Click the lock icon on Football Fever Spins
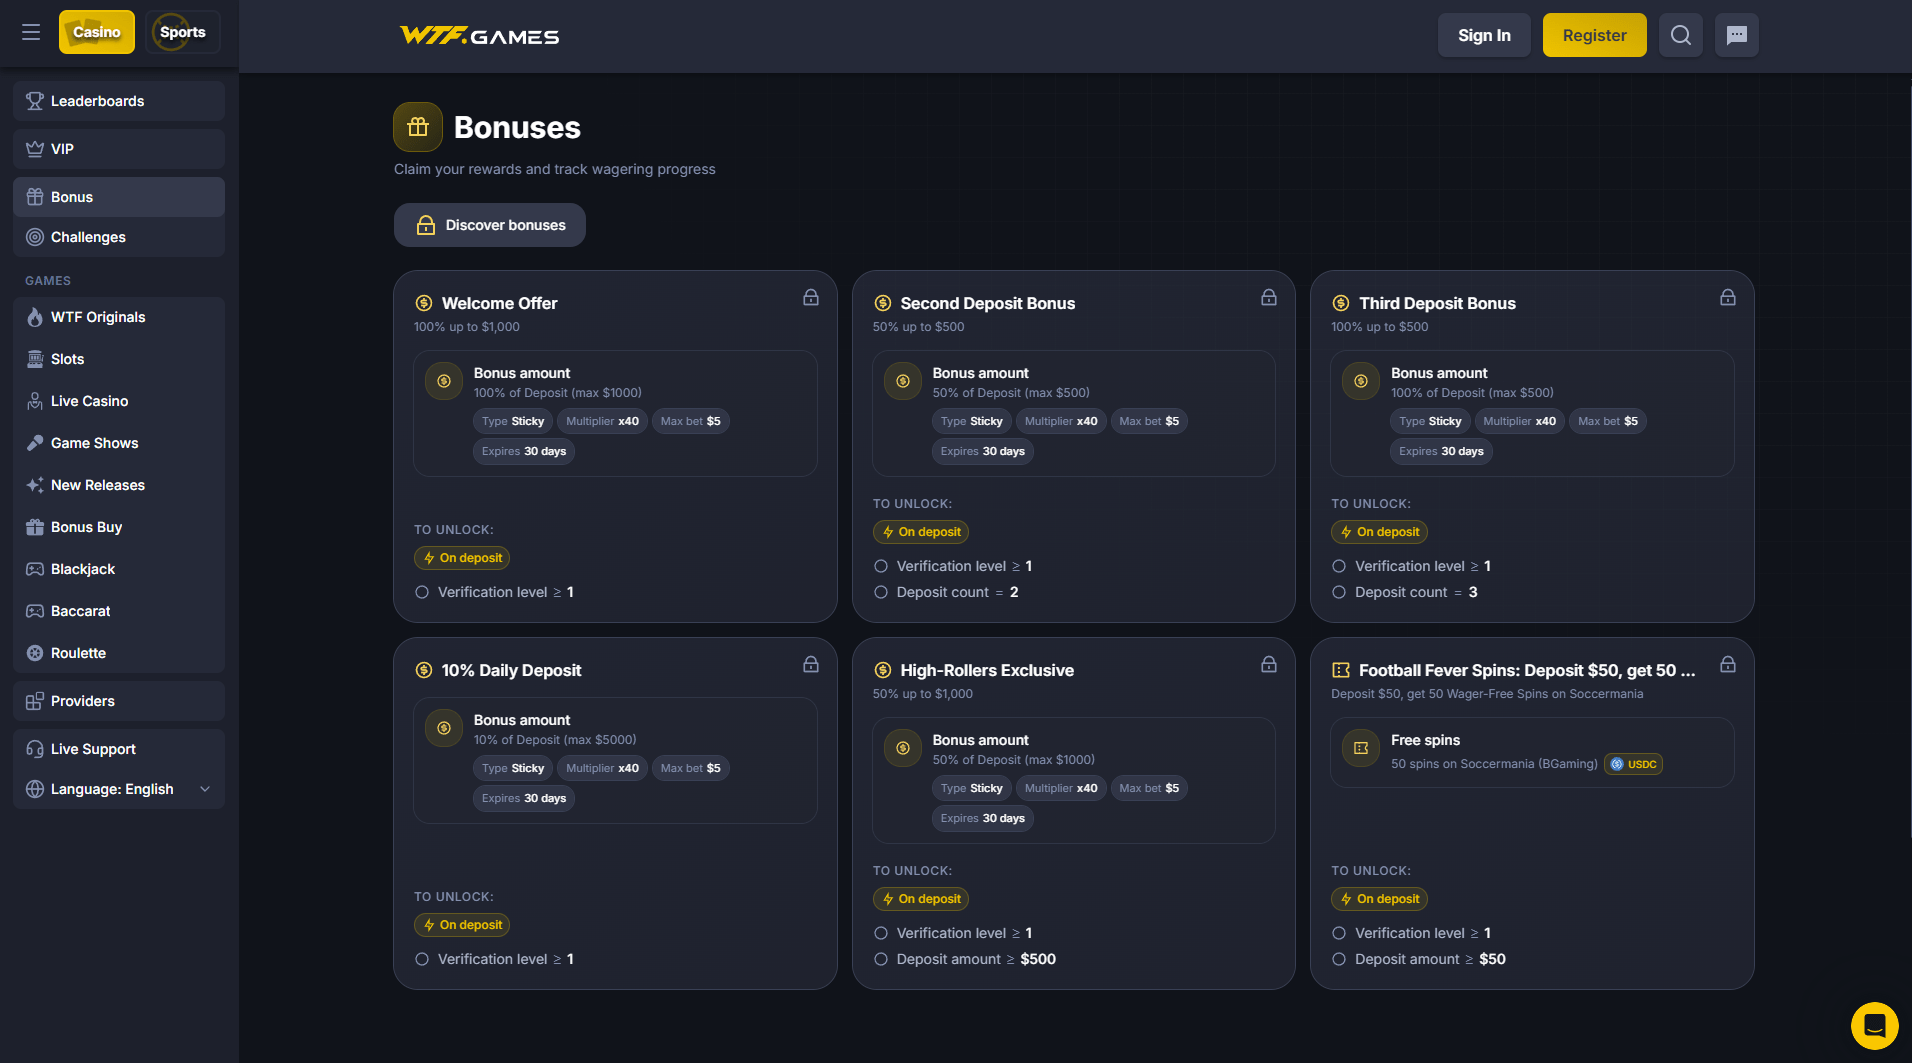 click(1728, 664)
